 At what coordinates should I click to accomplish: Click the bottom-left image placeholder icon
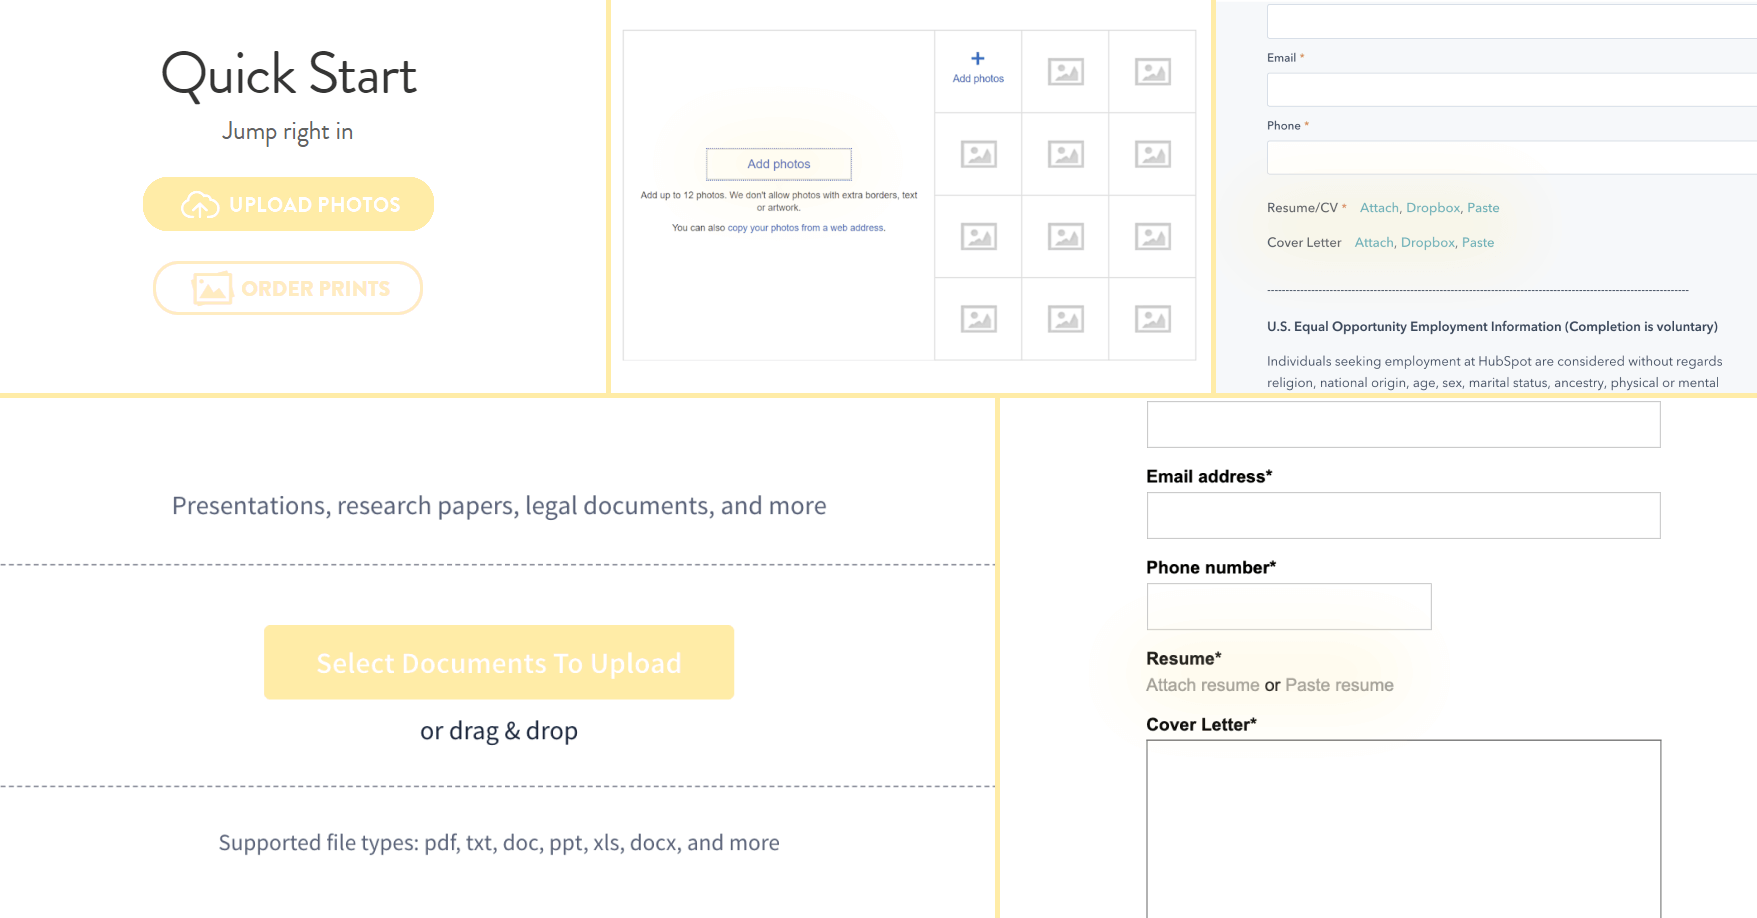[x=978, y=318]
